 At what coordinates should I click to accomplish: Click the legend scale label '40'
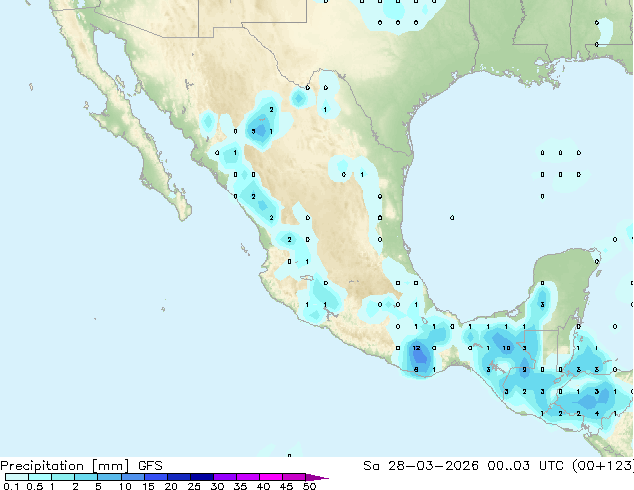click(263, 486)
